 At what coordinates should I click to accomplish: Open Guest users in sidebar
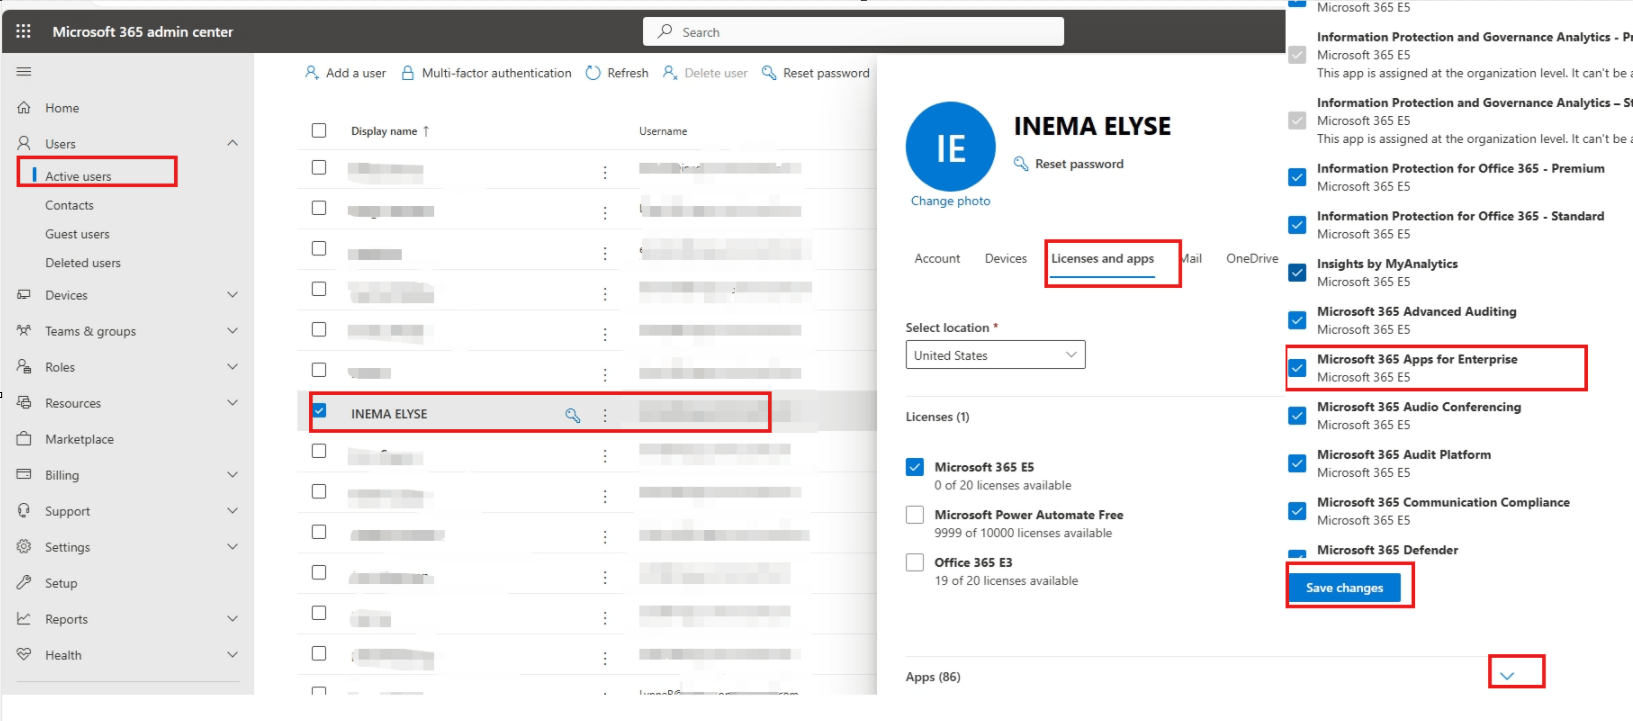[77, 234]
